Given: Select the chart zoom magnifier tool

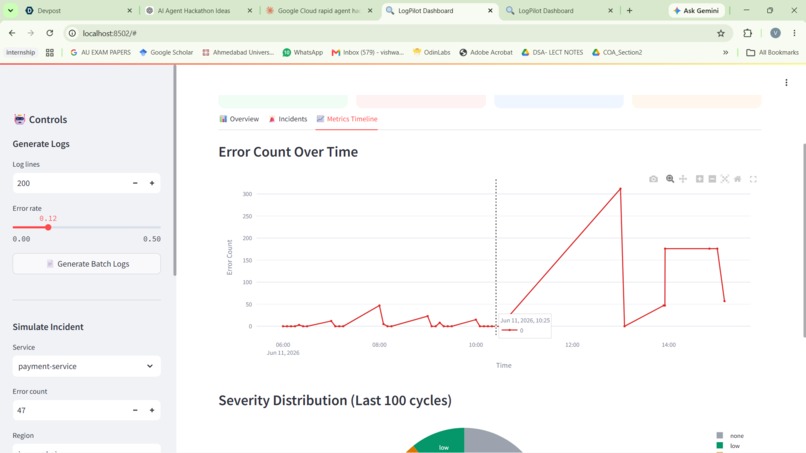Looking at the screenshot, I should (x=670, y=179).
